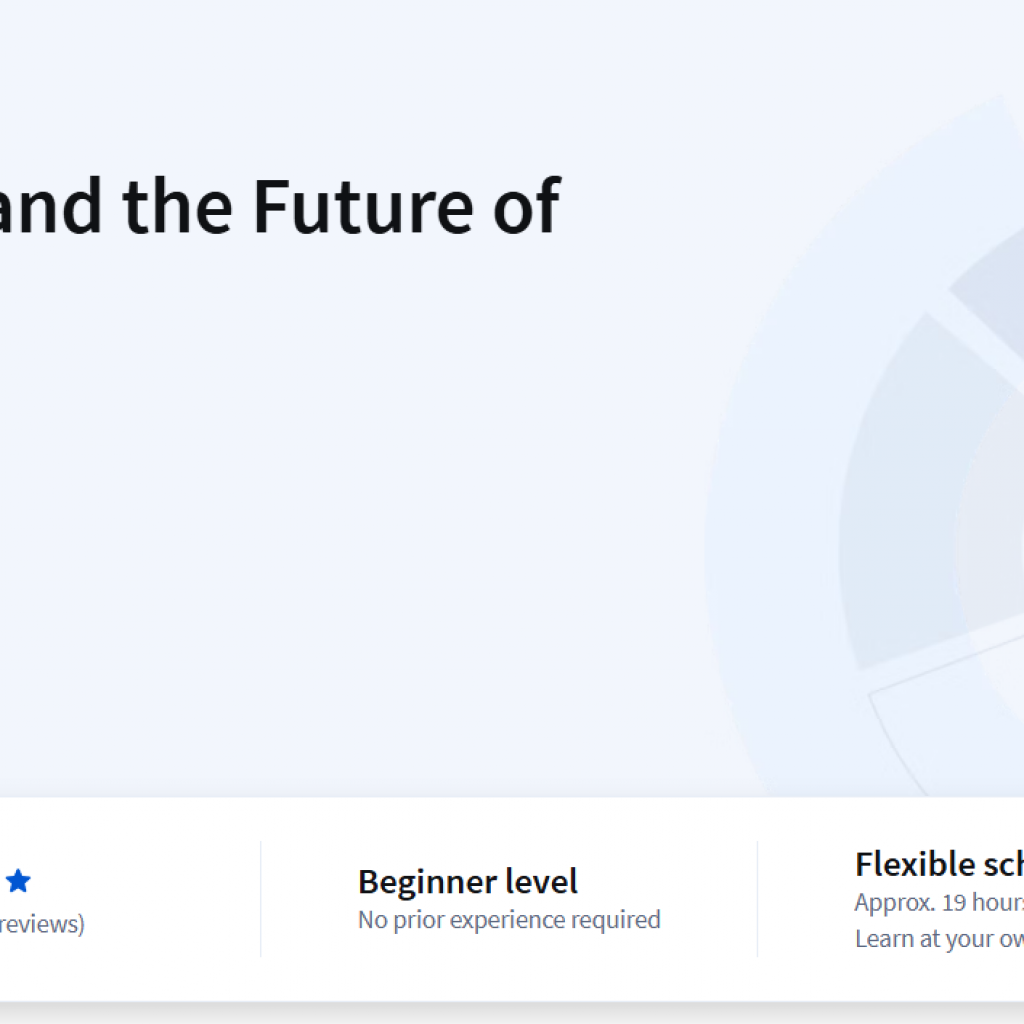Click the Beginner level heading

[x=468, y=882]
